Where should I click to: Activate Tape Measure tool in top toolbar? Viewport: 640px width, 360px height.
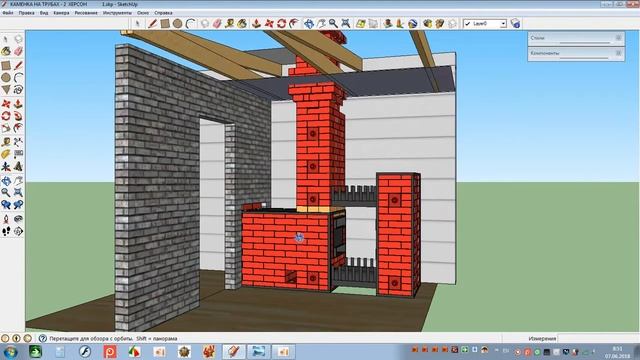(229, 24)
